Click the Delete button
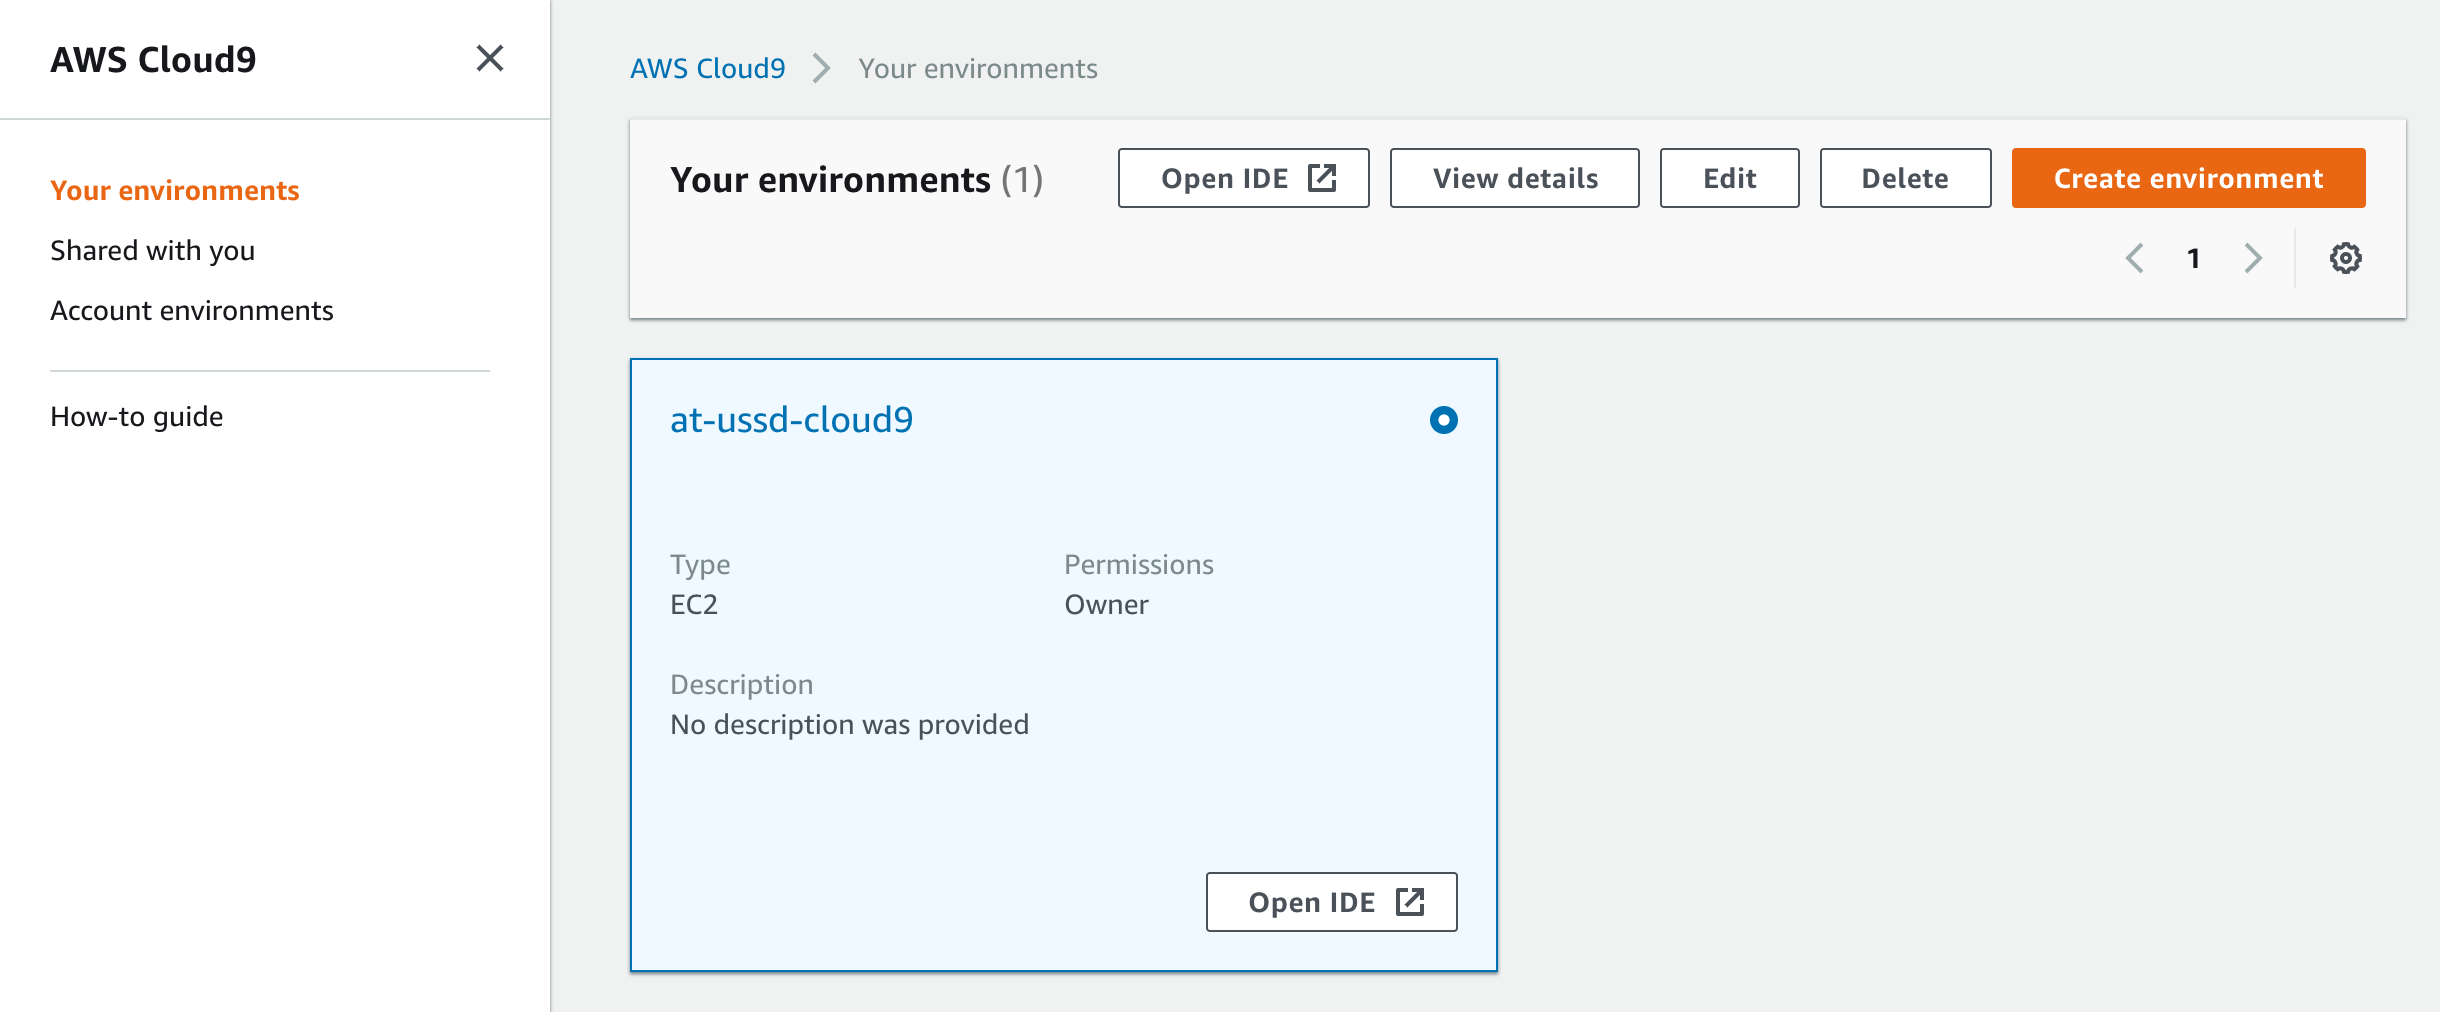The image size is (2440, 1012). point(1905,178)
